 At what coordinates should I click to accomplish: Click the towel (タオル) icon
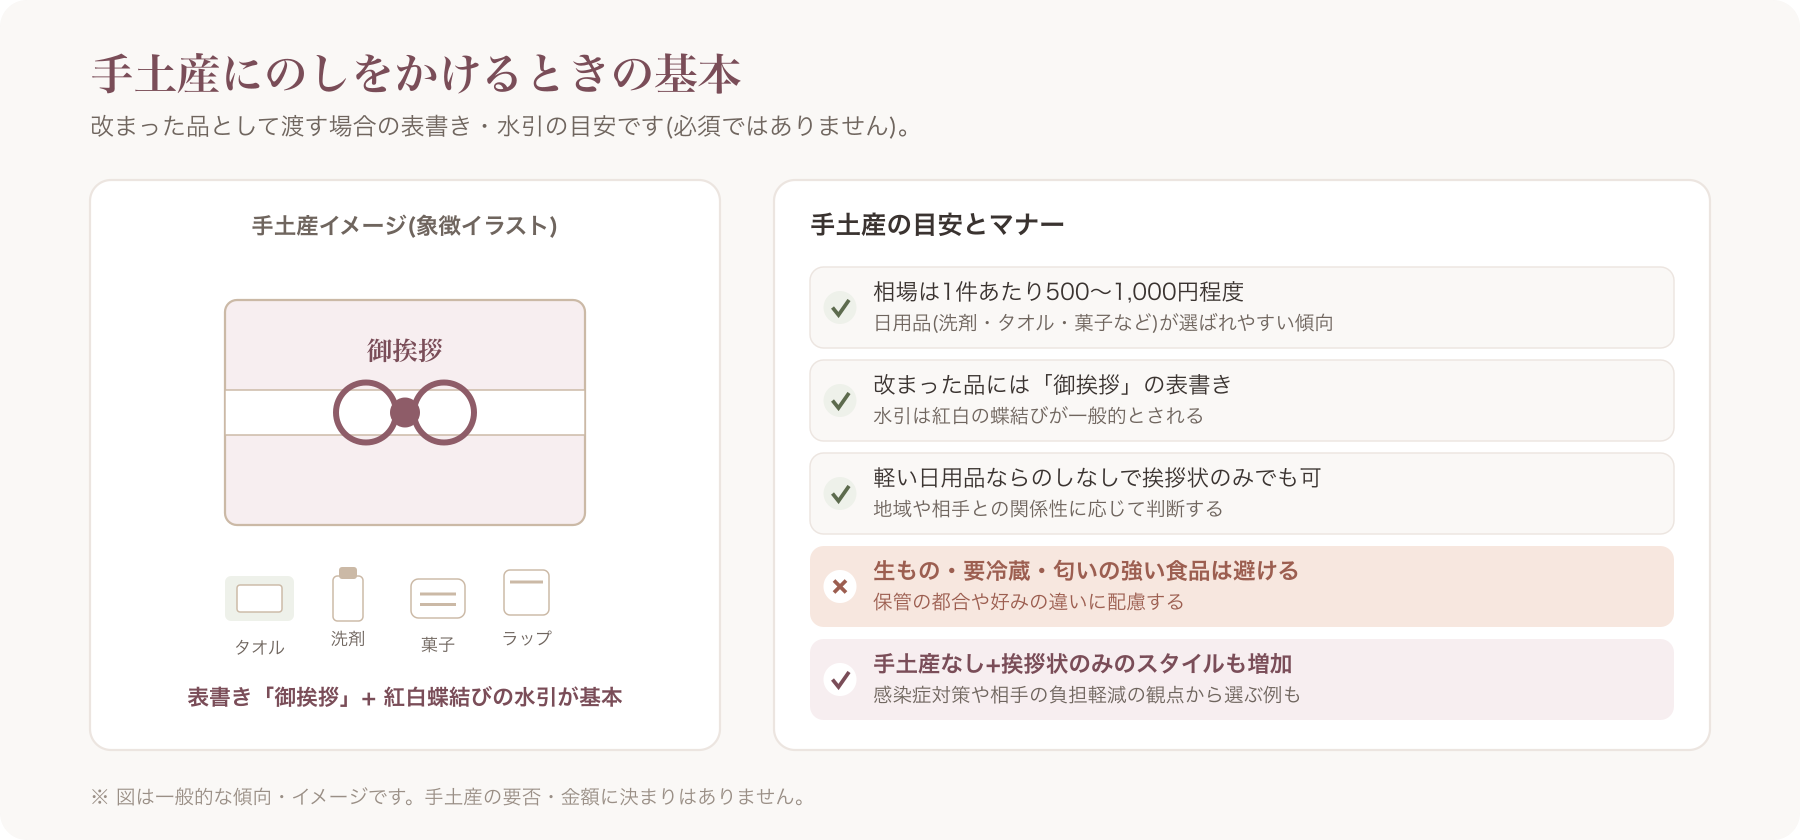259,598
